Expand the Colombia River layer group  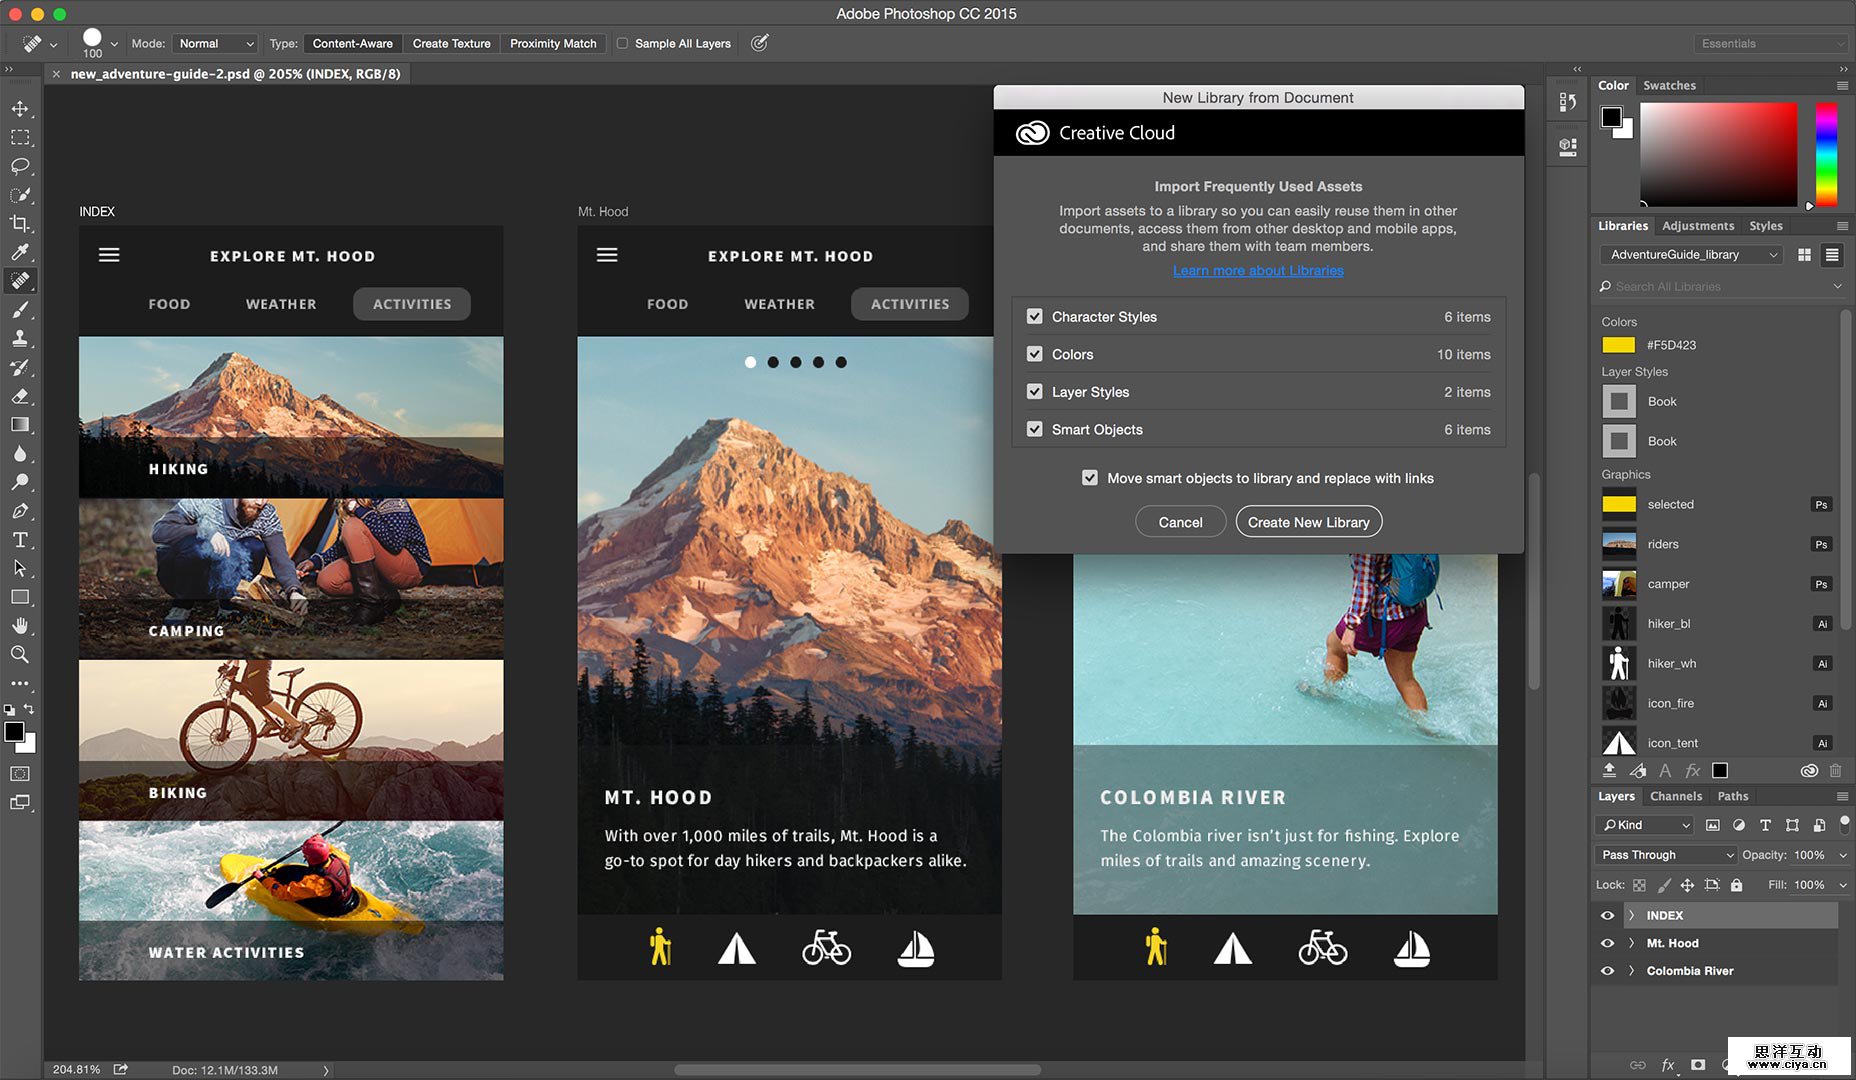[1631, 971]
